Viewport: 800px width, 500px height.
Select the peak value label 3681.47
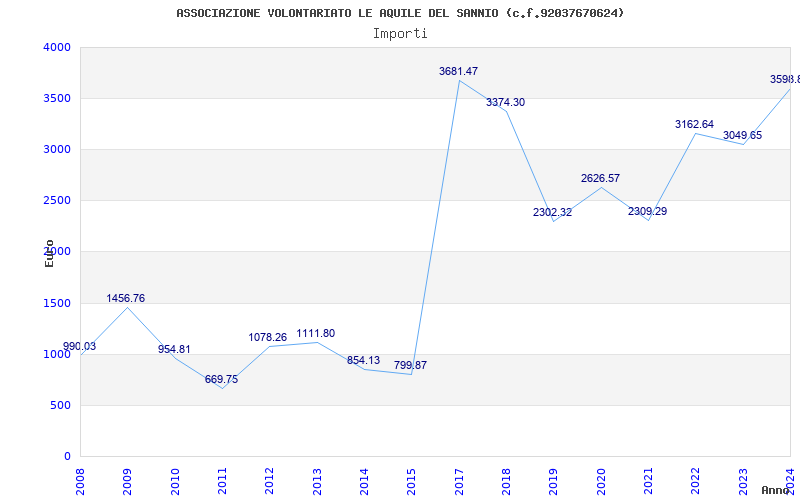click(x=459, y=71)
